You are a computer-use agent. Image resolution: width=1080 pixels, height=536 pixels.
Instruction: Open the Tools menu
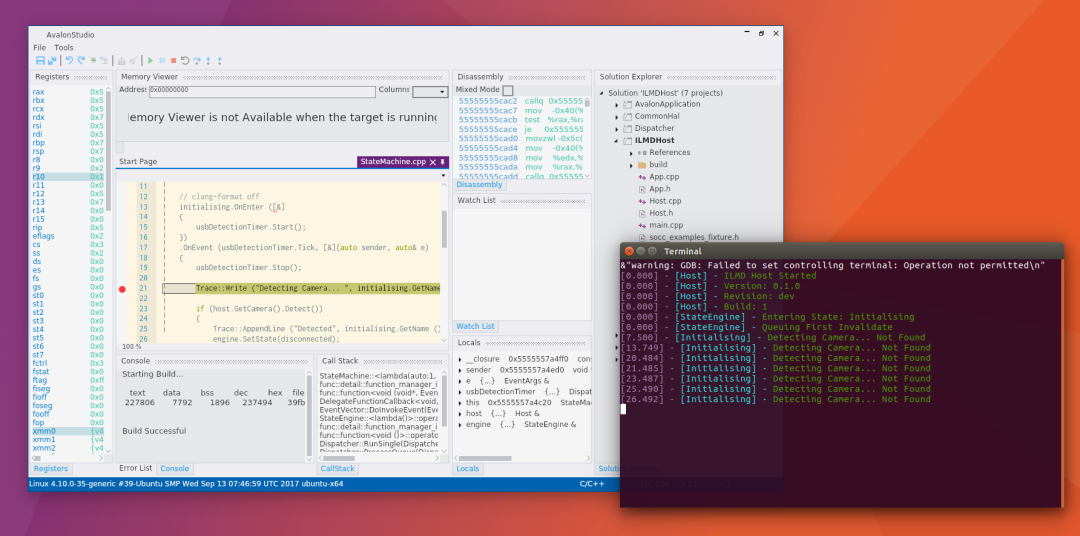(x=64, y=48)
